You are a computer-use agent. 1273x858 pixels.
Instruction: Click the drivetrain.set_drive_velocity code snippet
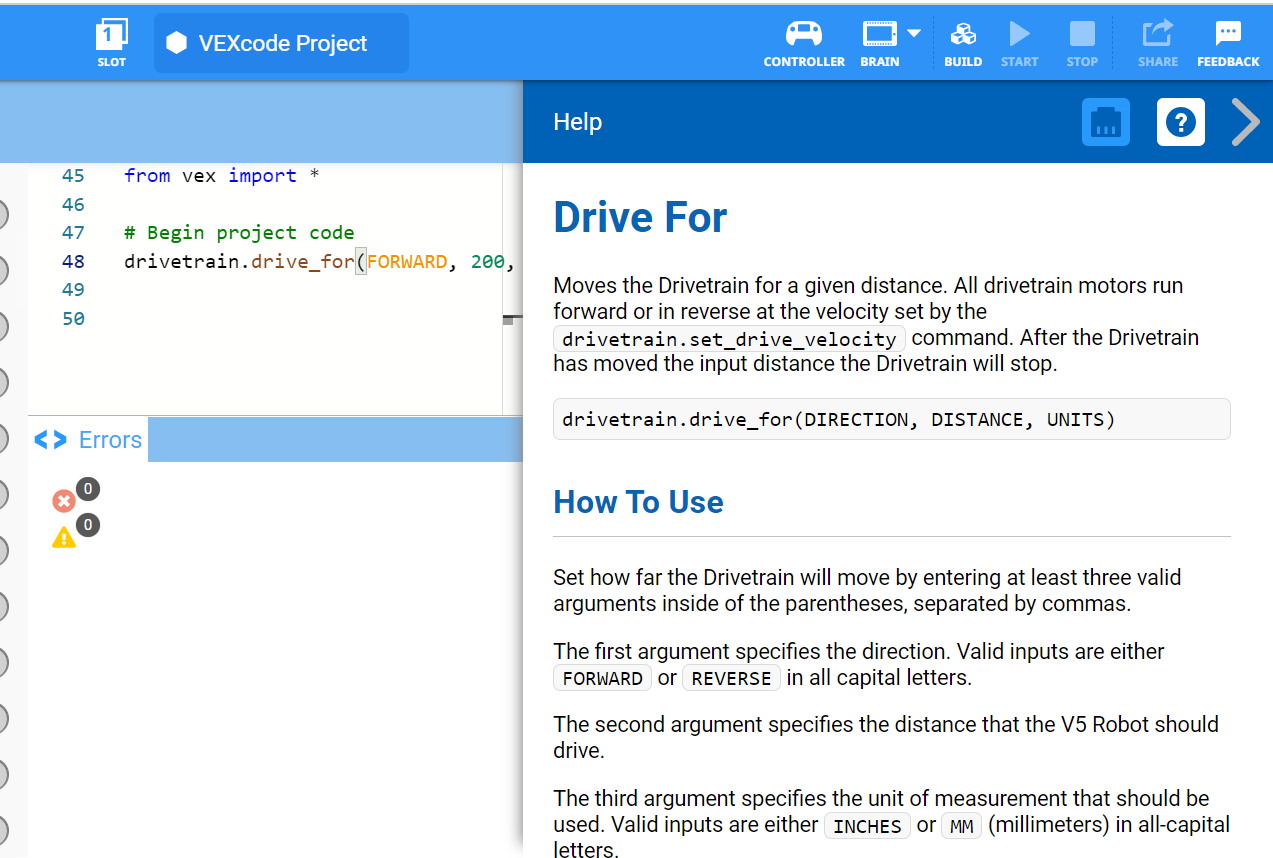coord(729,338)
